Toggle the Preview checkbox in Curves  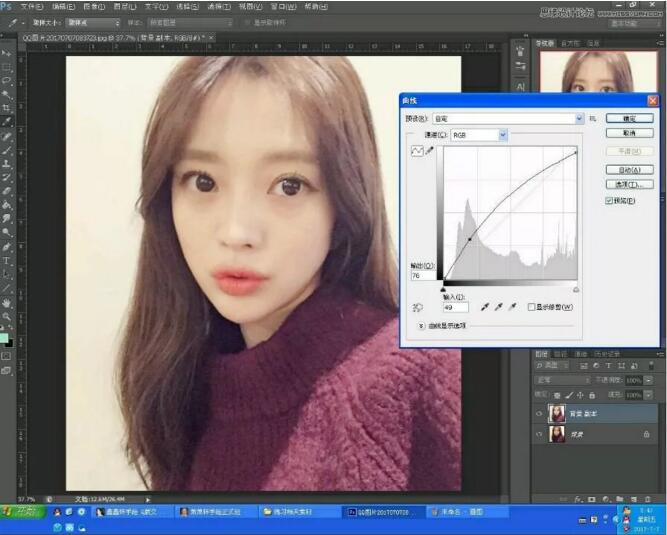pyautogui.click(x=609, y=200)
